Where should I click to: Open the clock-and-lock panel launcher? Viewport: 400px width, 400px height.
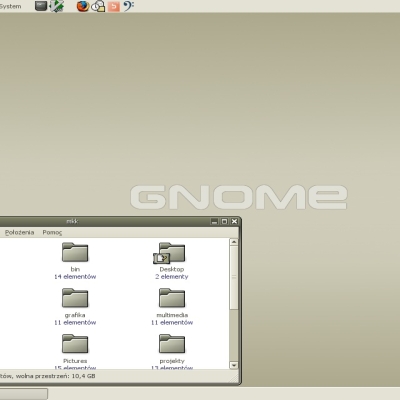[98, 6]
